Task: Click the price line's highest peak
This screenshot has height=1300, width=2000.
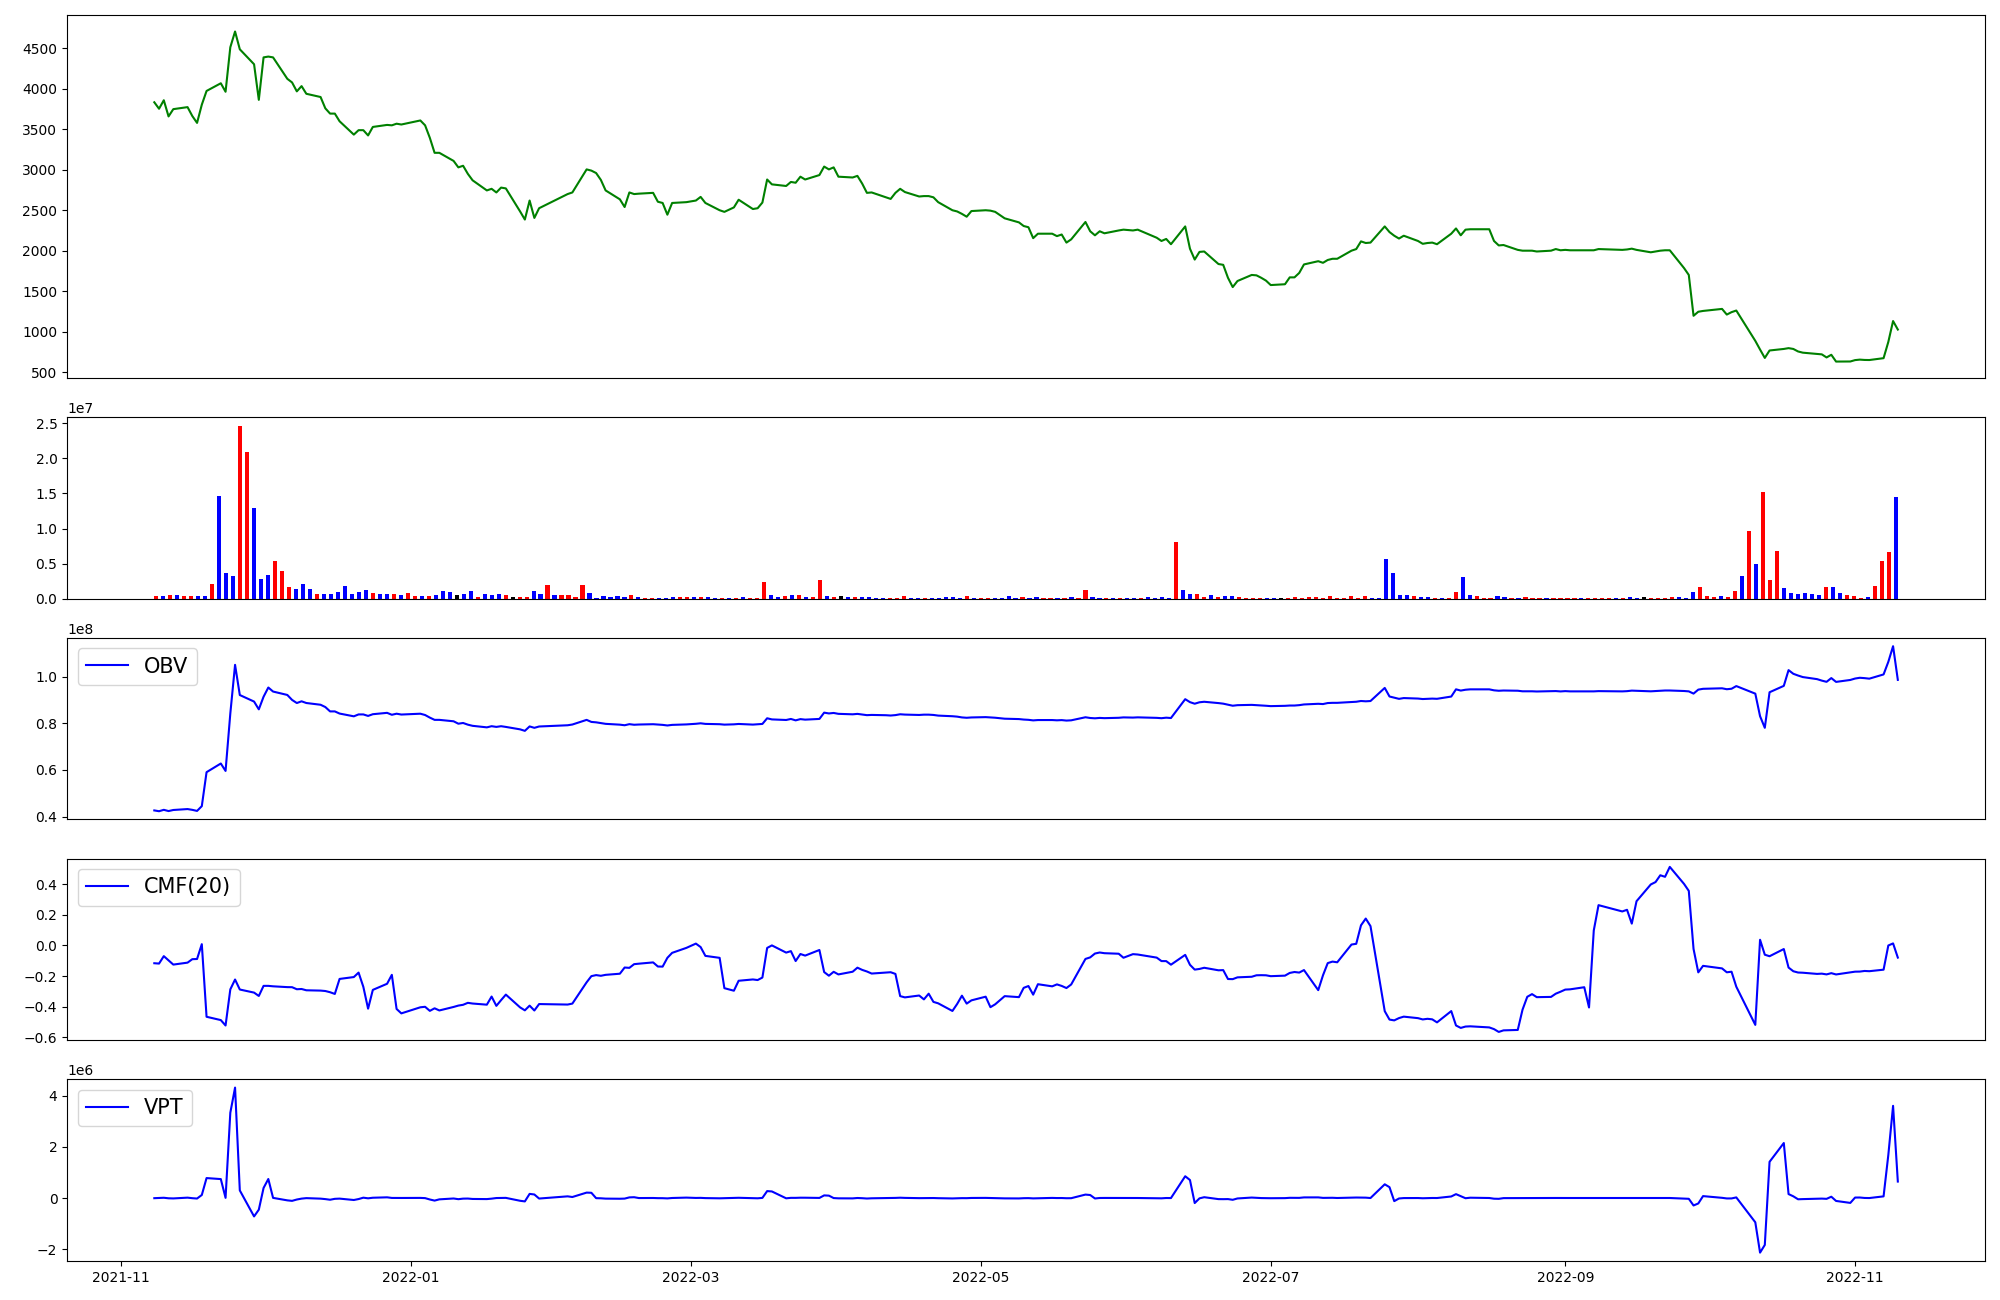Action: 235,32
